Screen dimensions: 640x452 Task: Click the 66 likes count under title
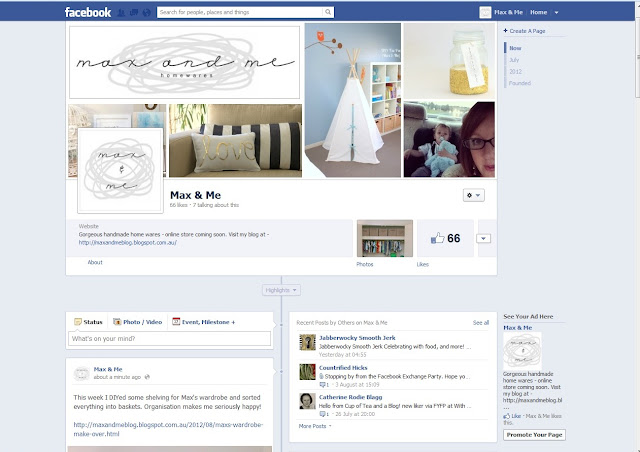click(178, 205)
